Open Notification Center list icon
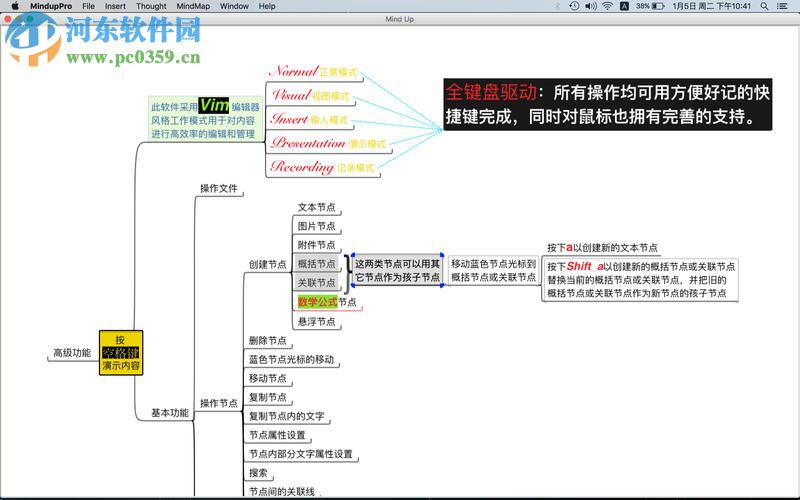The width and height of the screenshot is (800, 500). pyautogui.click(x=782, y=6)
